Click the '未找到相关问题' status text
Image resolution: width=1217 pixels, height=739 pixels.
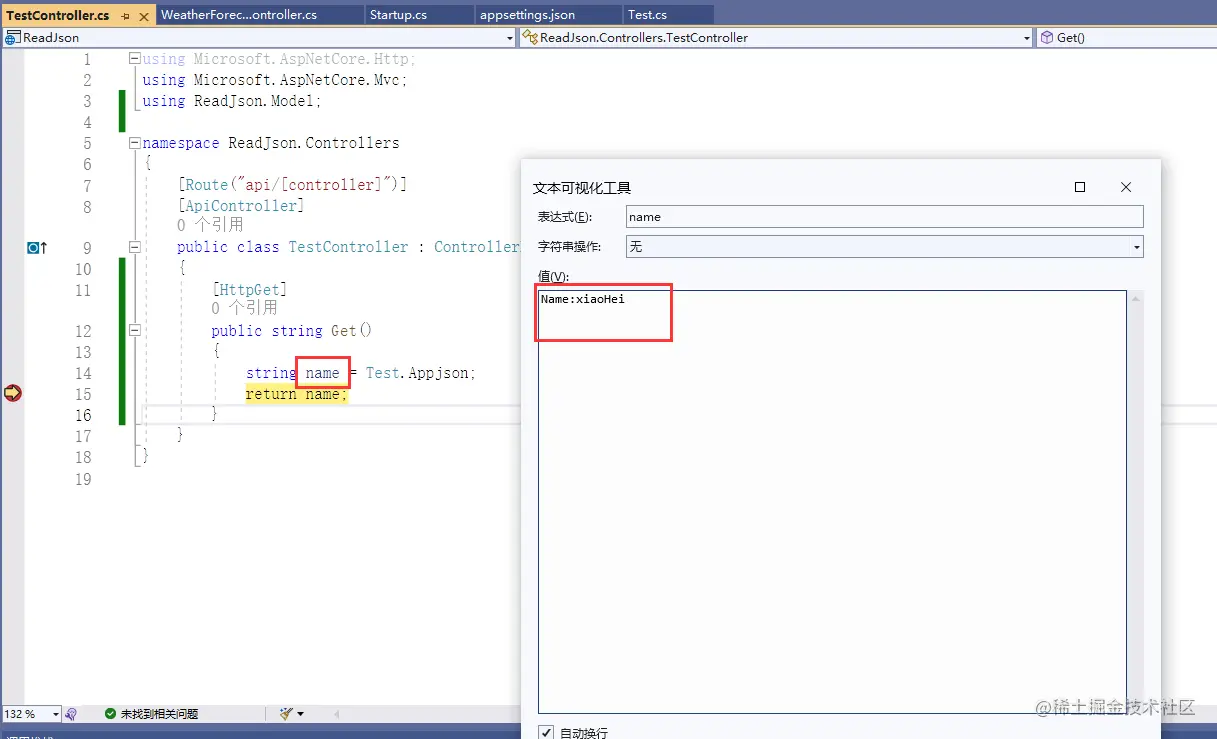coord(159,714)
